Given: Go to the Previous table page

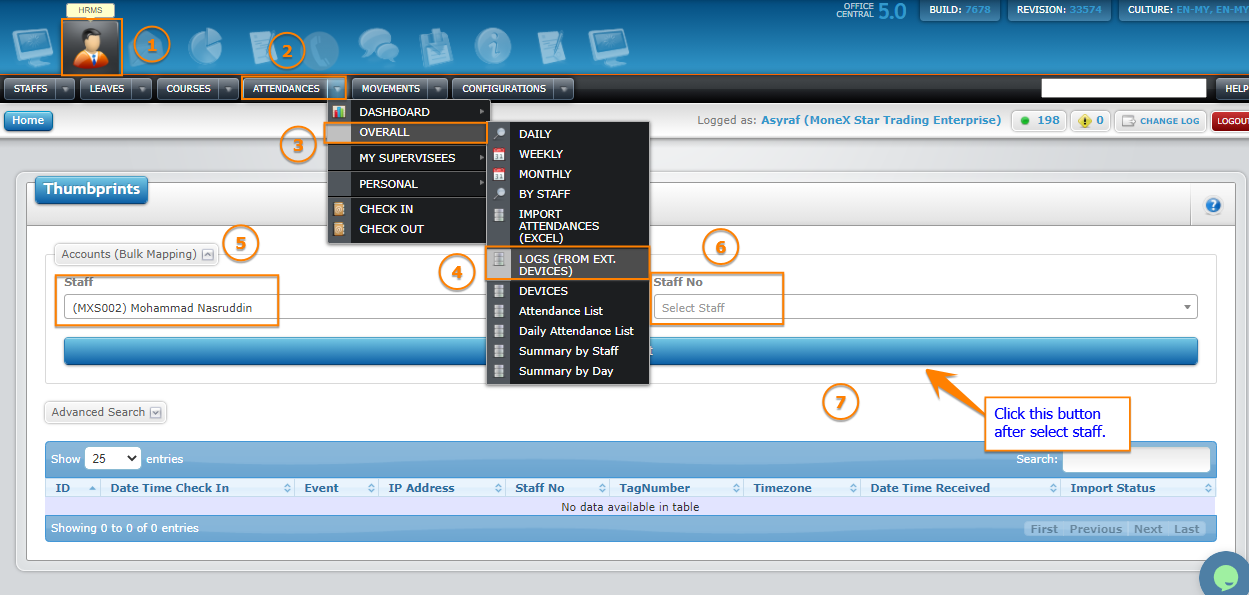Looking at the screenshot, I should [1095, 529].
